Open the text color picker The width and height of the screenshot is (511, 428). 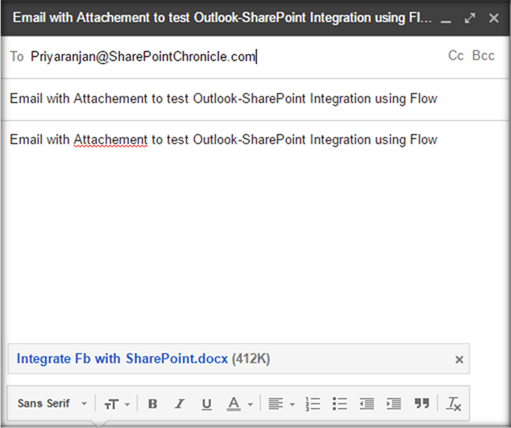pyautogui.click(x=239, y=404)
